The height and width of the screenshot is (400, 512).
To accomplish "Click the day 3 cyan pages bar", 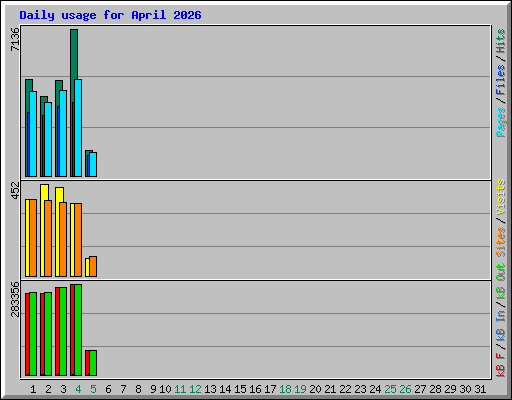I will pos(63,133).
